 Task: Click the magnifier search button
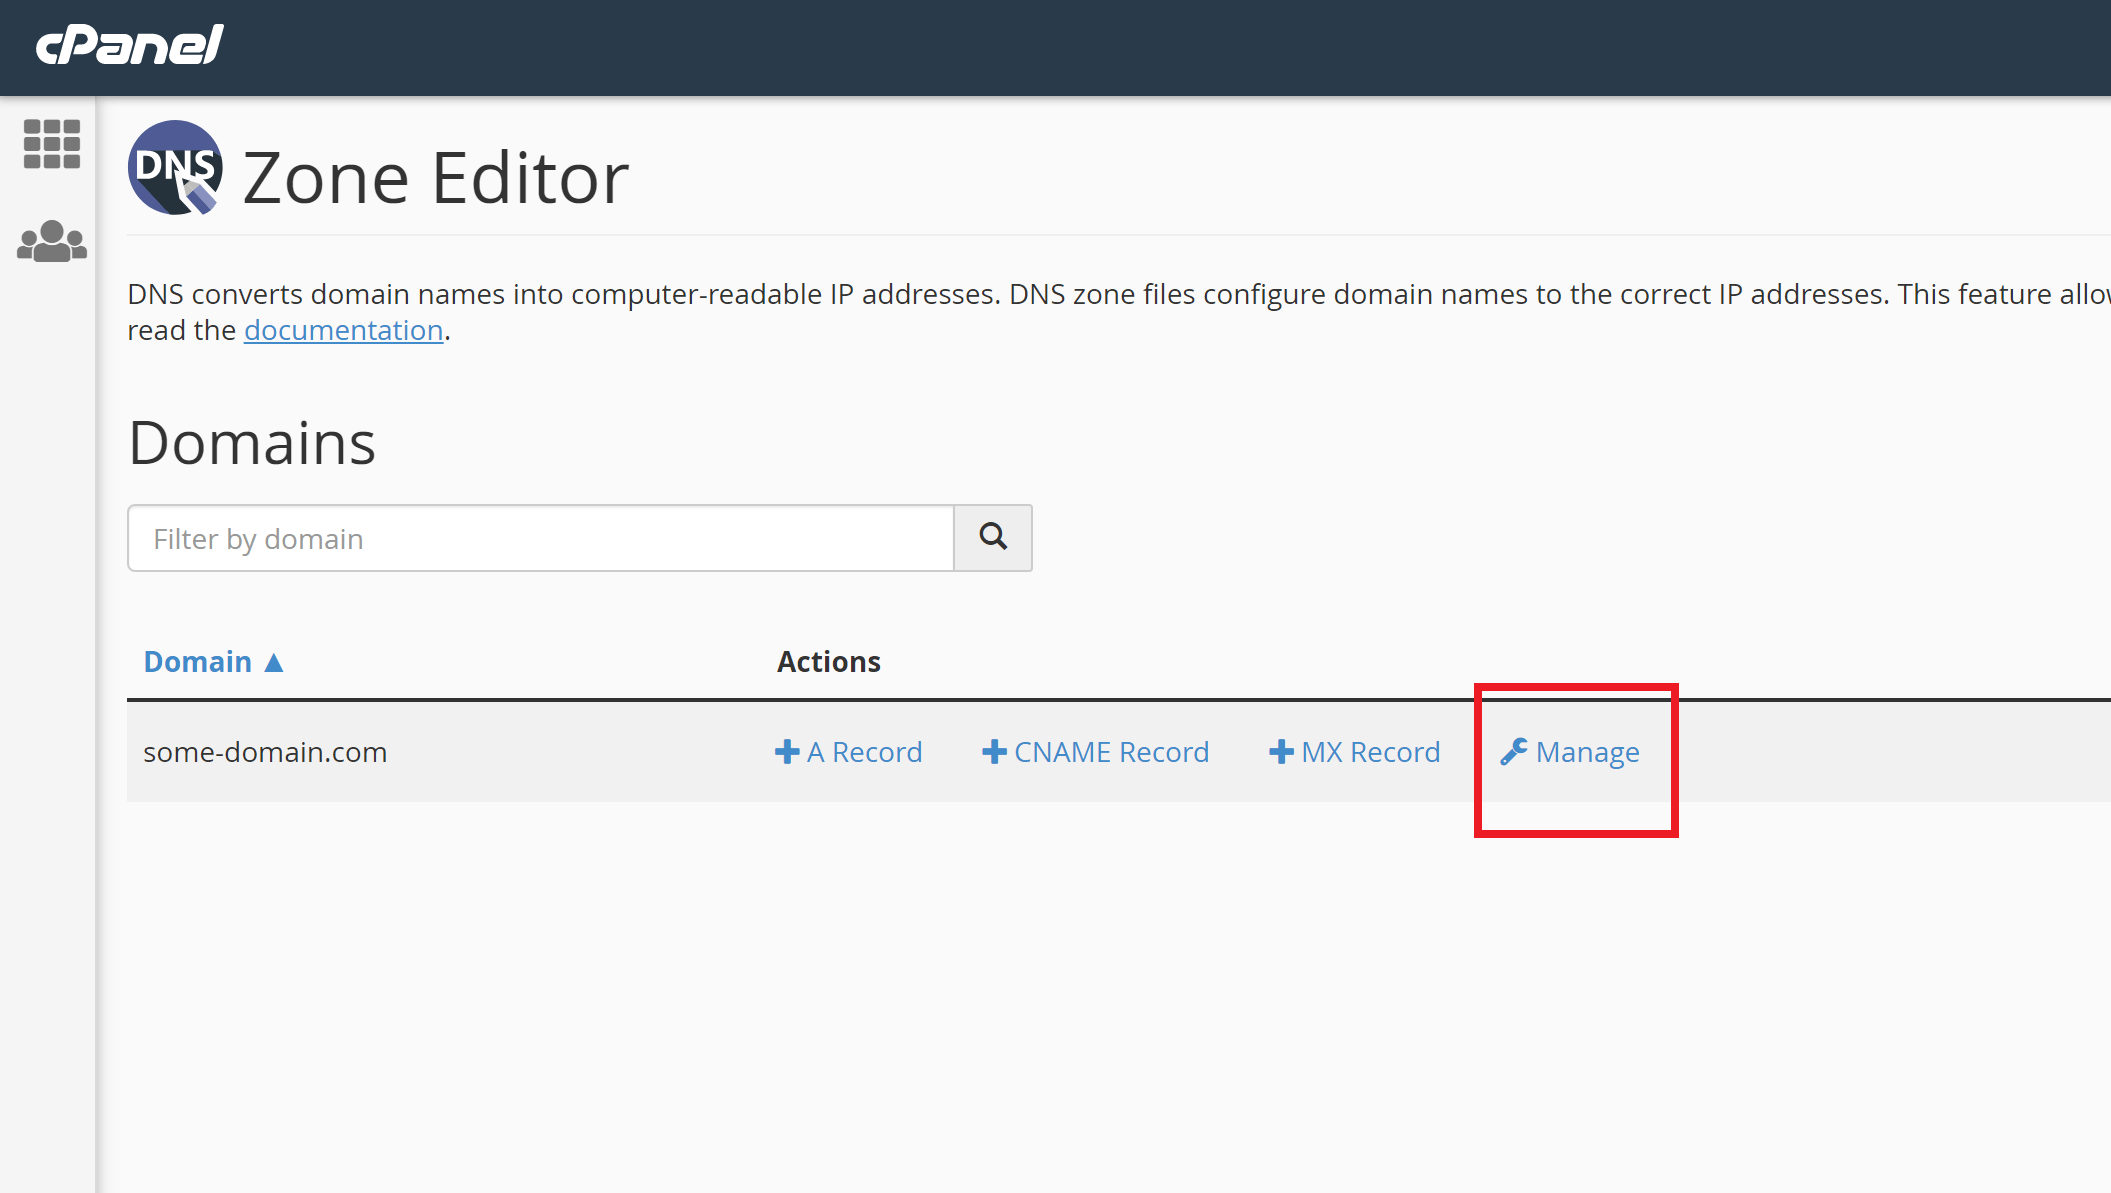(x=992, y=538)
